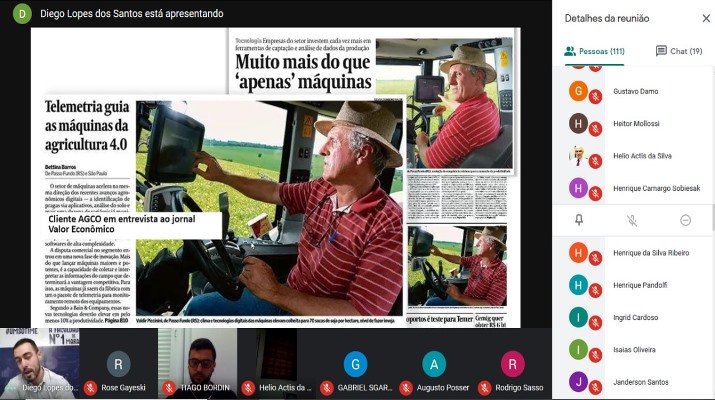Click the pin icon under Henrique Camargo Sobiesak
The width and height of the screenshot is (715, 400).
coord(579,220)
